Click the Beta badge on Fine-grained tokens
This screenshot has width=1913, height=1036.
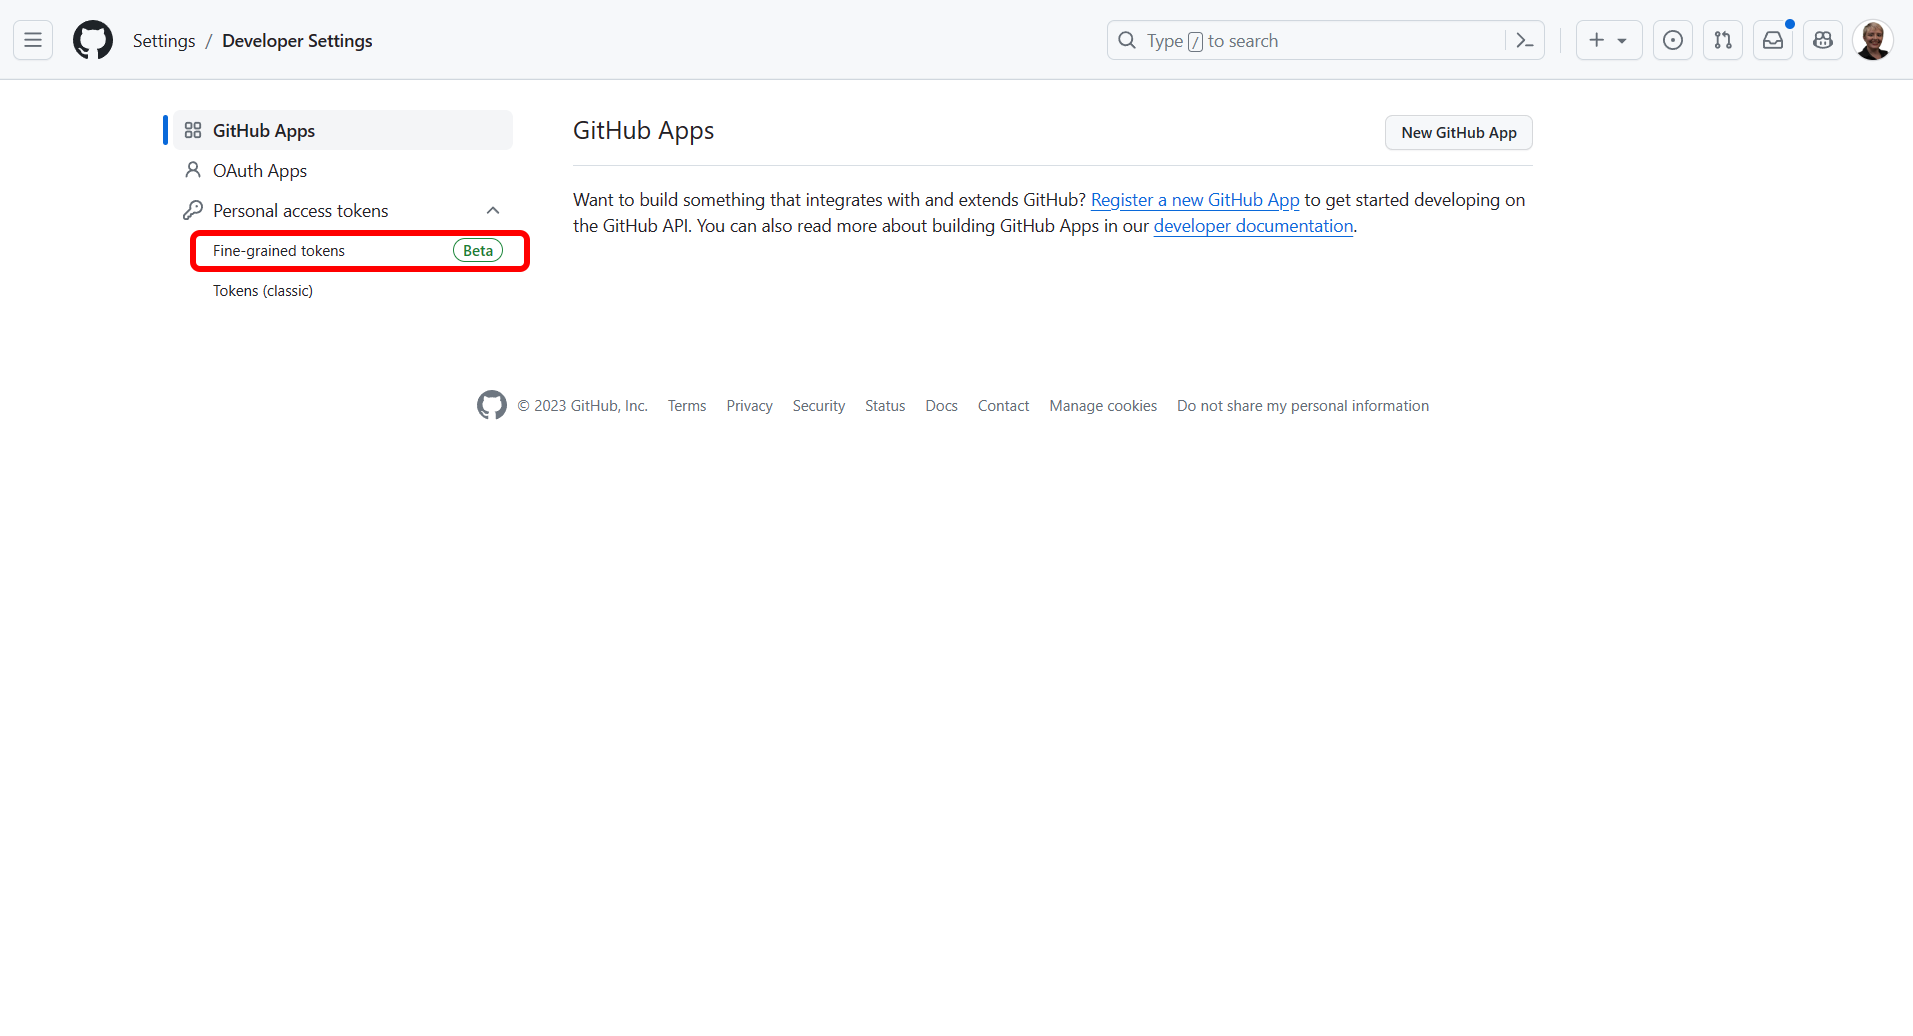tap(477, 250)
